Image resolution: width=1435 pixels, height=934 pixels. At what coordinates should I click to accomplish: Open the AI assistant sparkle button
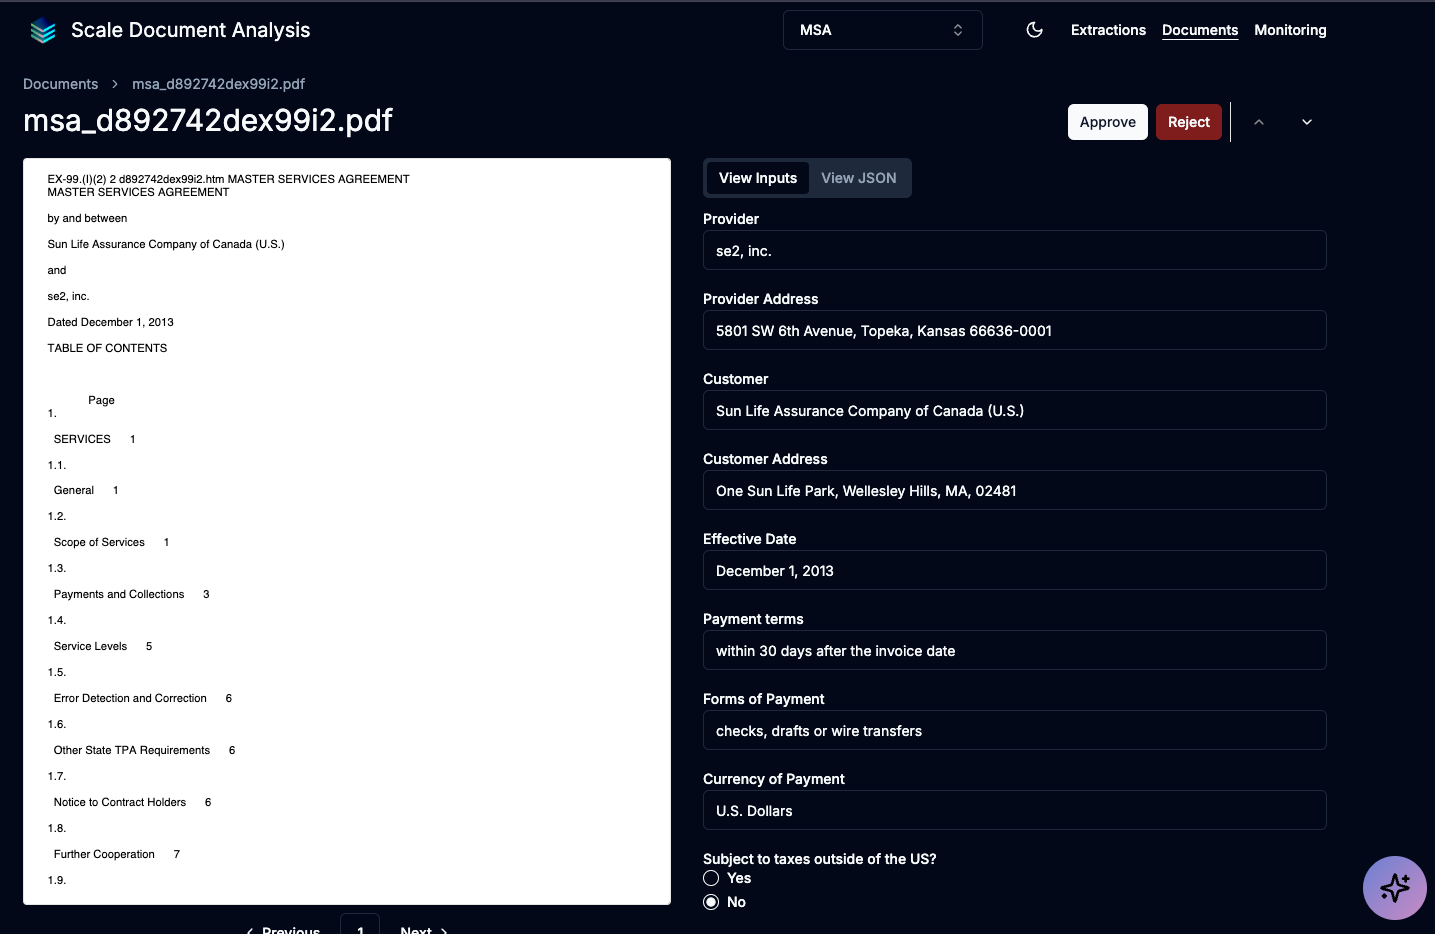point(1394,887)
